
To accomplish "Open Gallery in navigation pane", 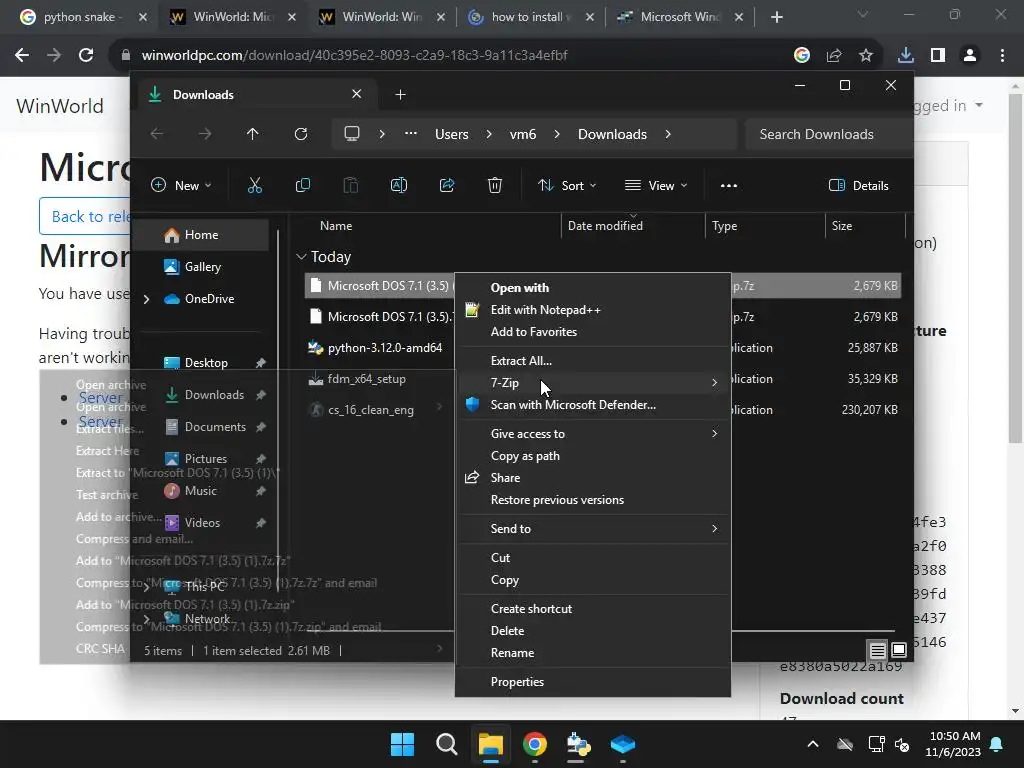I will point(201,266).
